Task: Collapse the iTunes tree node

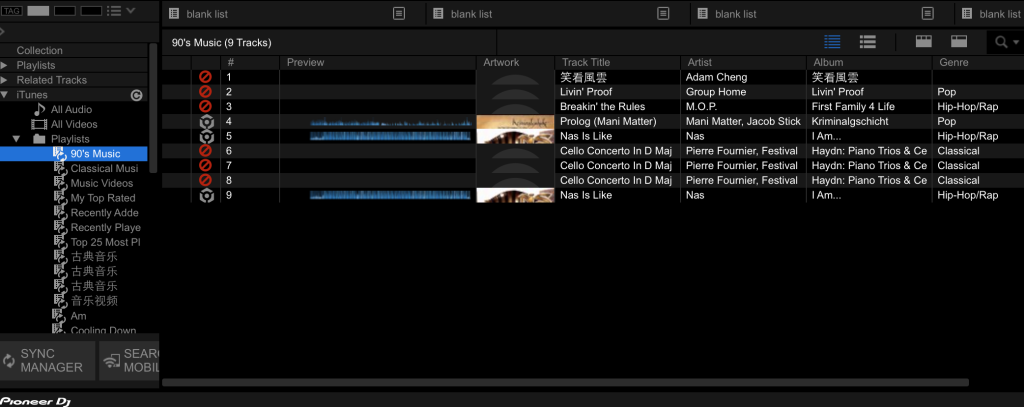Action: pos(5,95)
